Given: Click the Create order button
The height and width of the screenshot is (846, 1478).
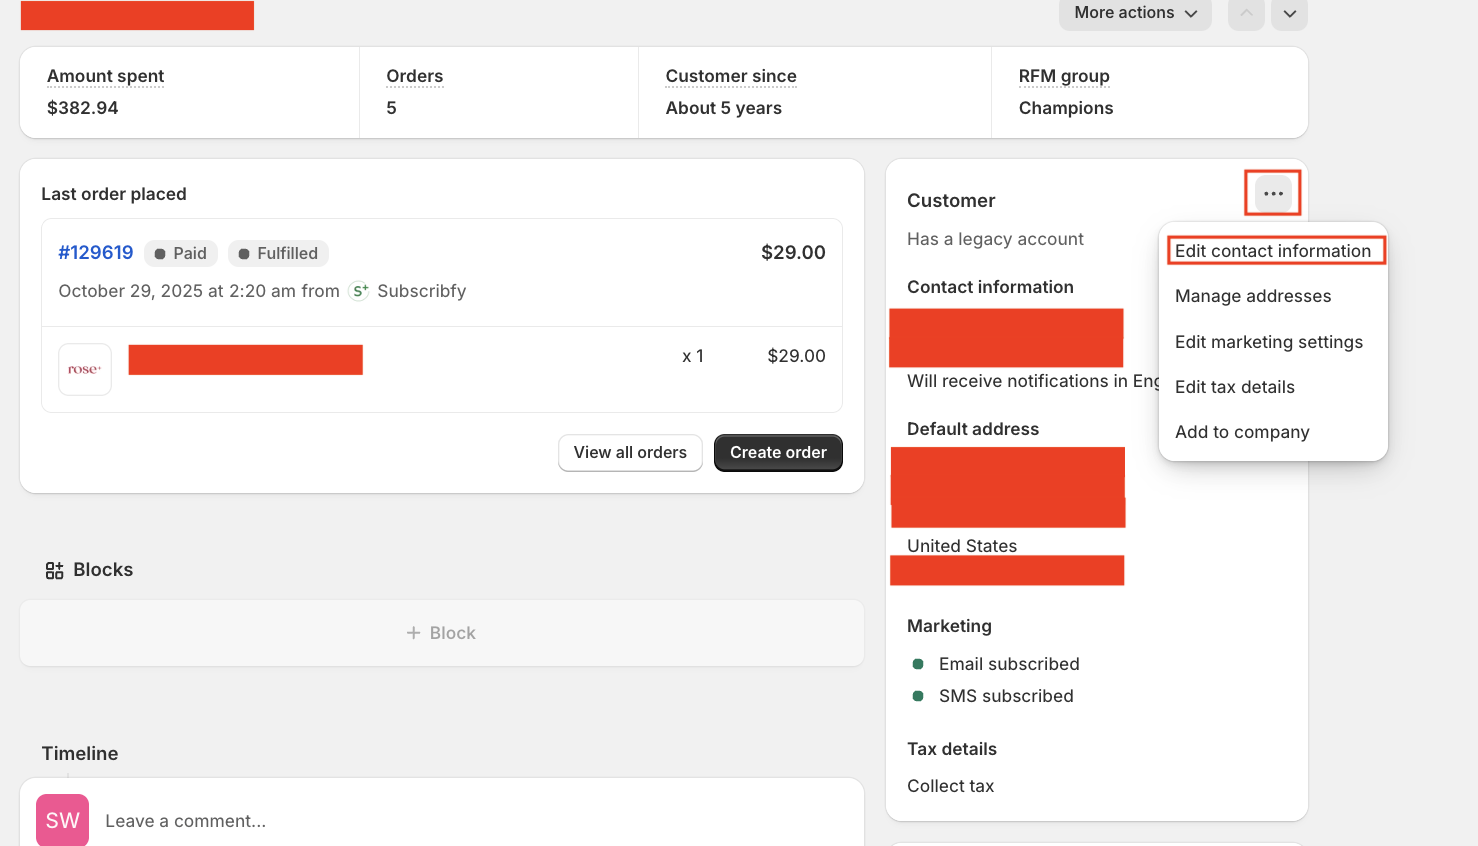Looking at the screenshot, I should pos(778,452).
